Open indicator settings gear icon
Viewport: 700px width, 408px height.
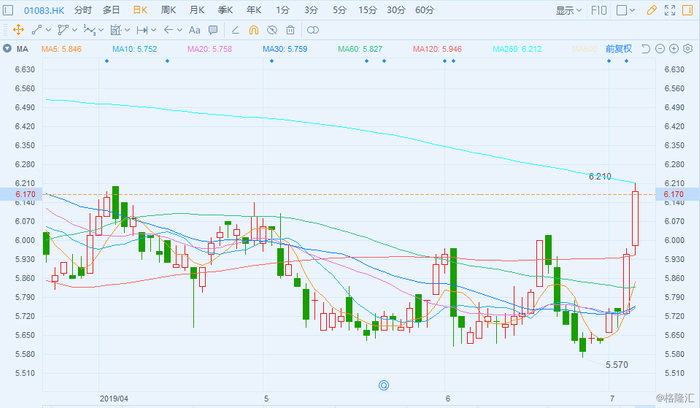(688, 49)
